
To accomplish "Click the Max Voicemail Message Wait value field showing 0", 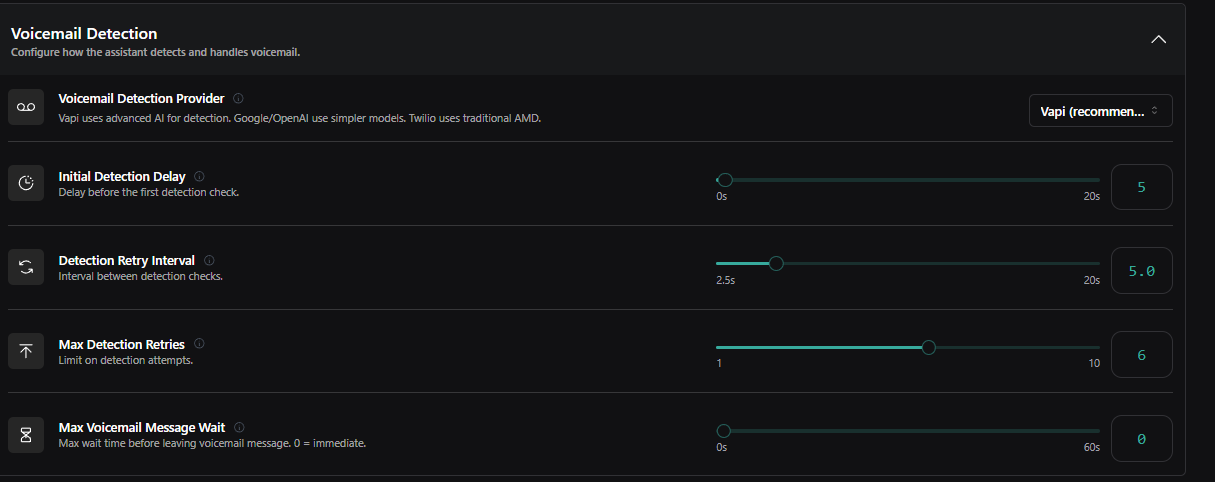I will (x=1141, y=438).
